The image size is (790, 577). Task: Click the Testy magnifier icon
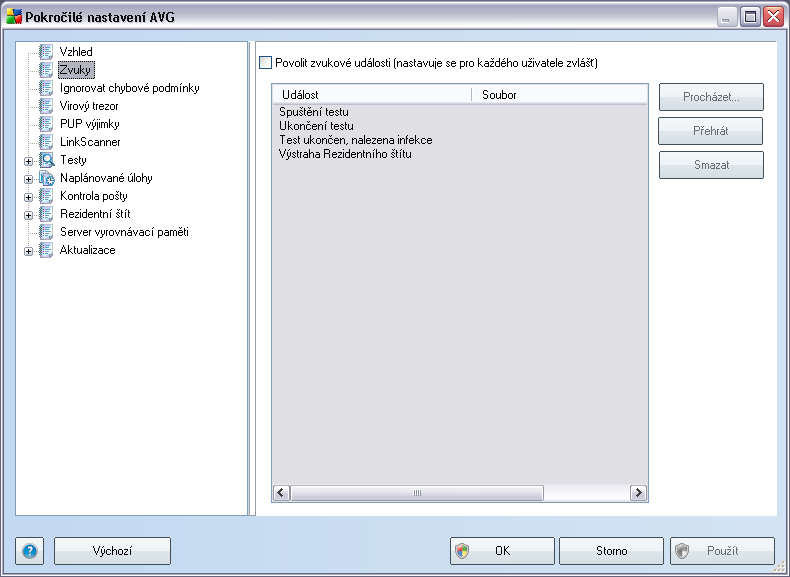click(46, 160)
